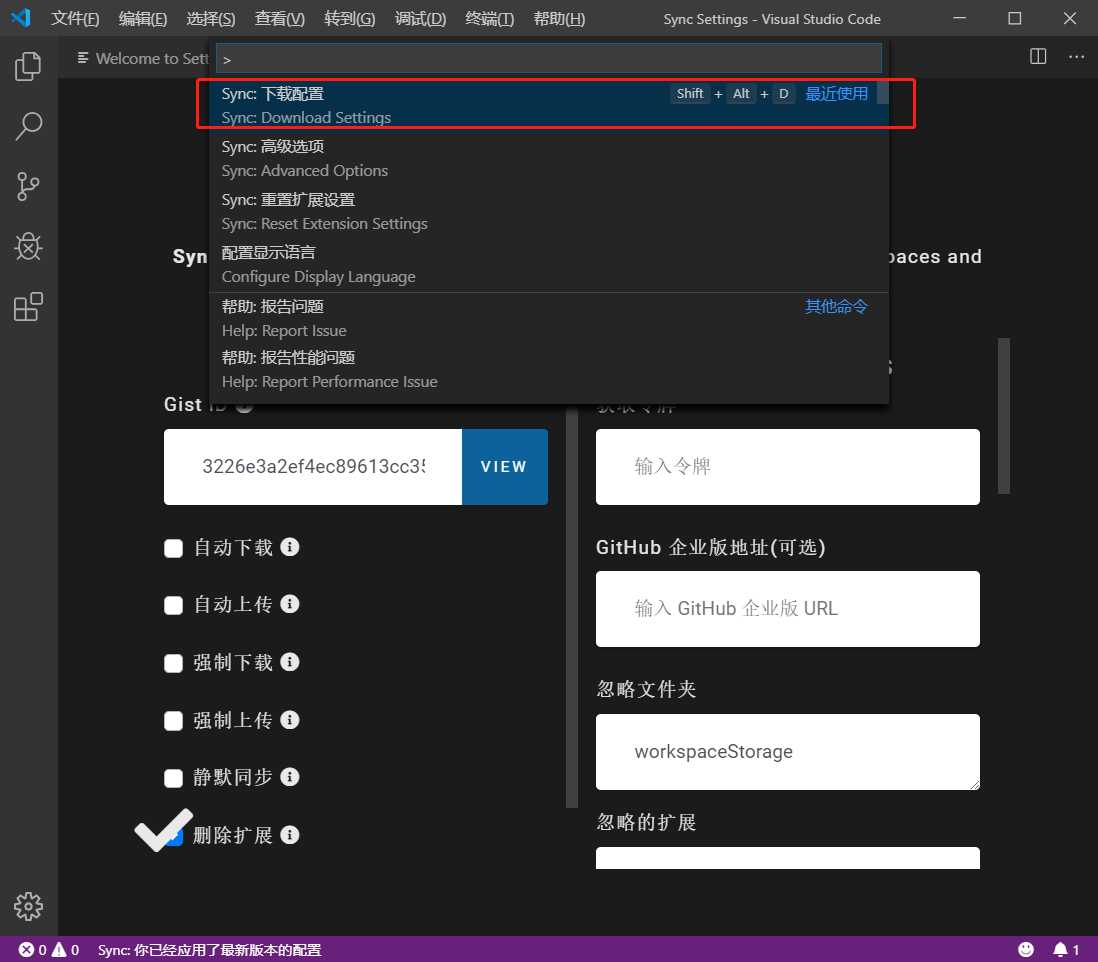Click the errors count in status bar

coord(32,949)
